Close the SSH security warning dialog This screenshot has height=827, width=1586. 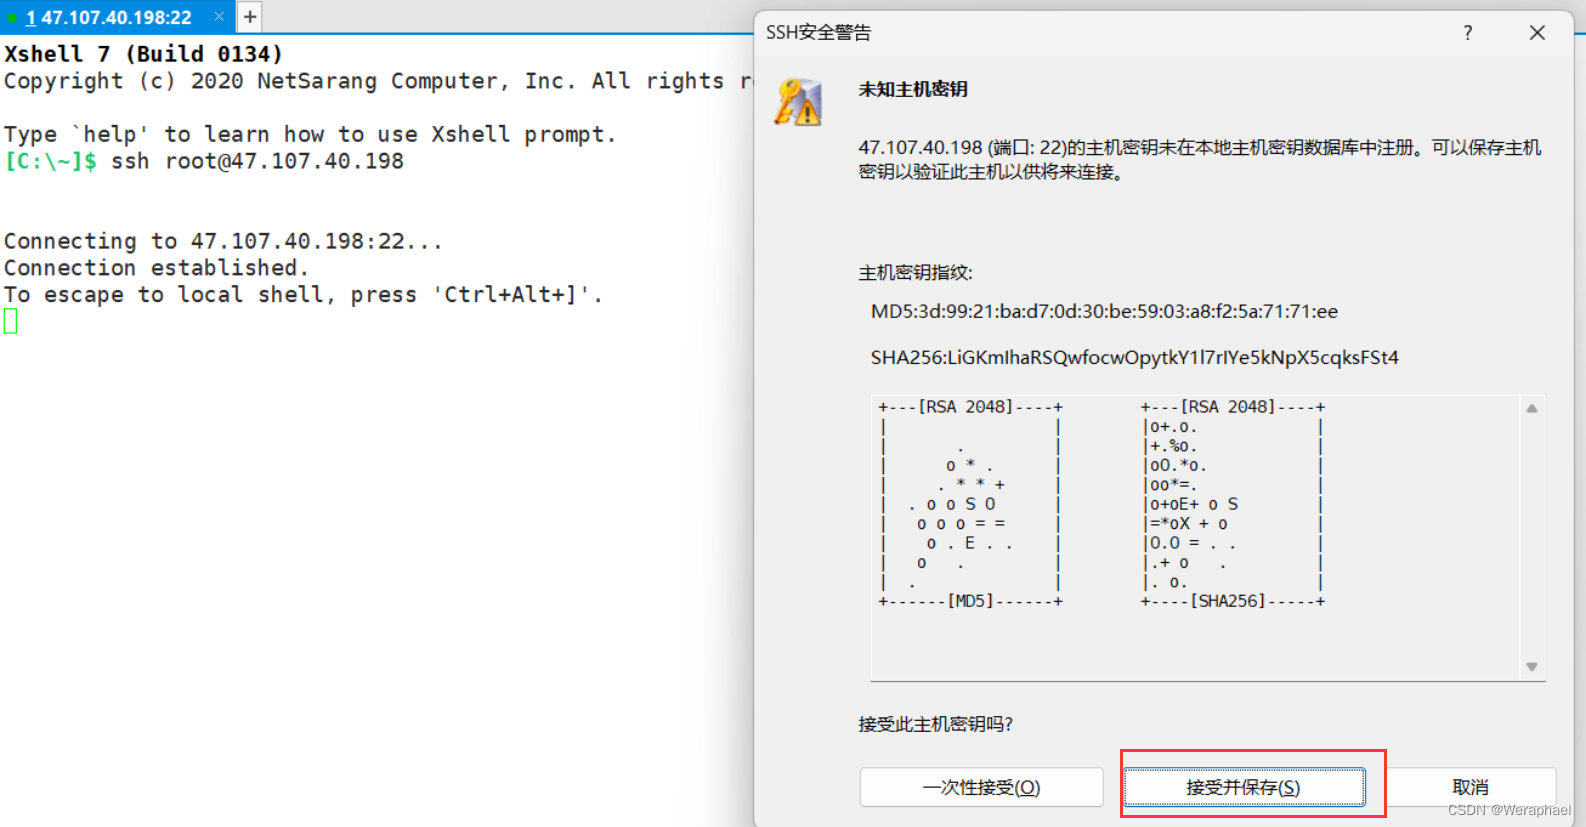click(x=1537, y=33)
